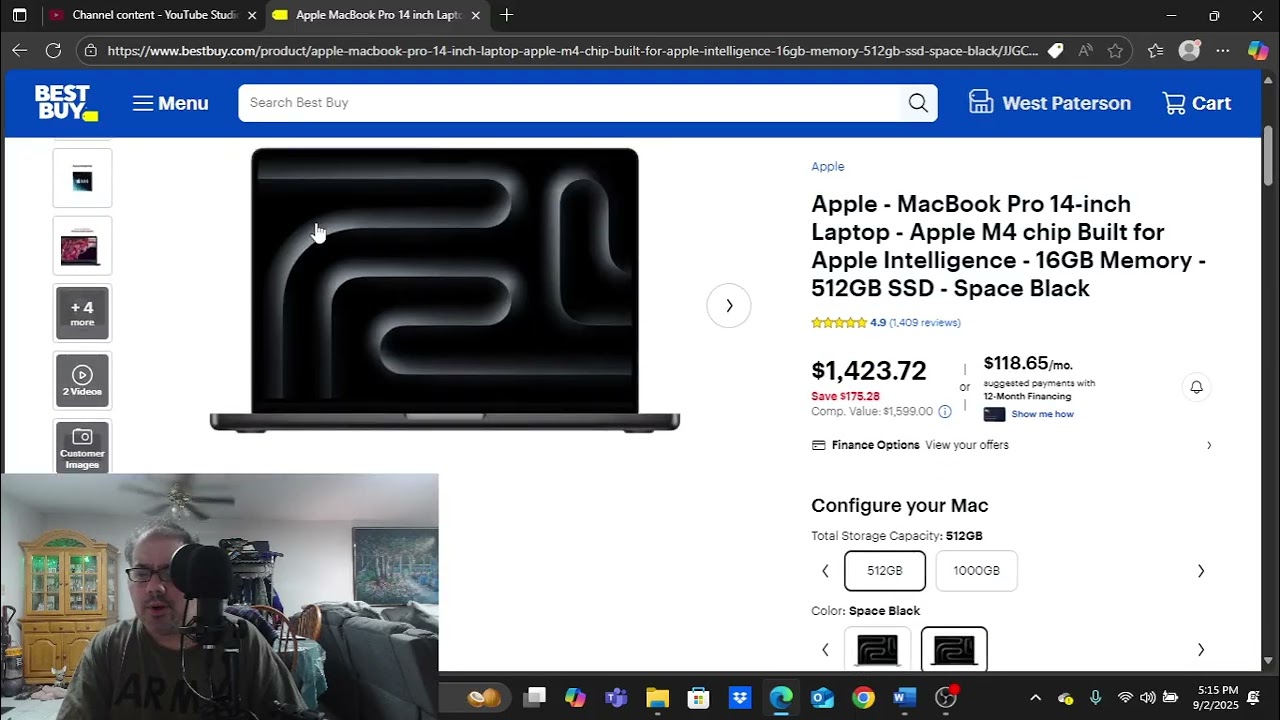Click the Apple brand link
The image size is (1280, 720).
[827, 166]
